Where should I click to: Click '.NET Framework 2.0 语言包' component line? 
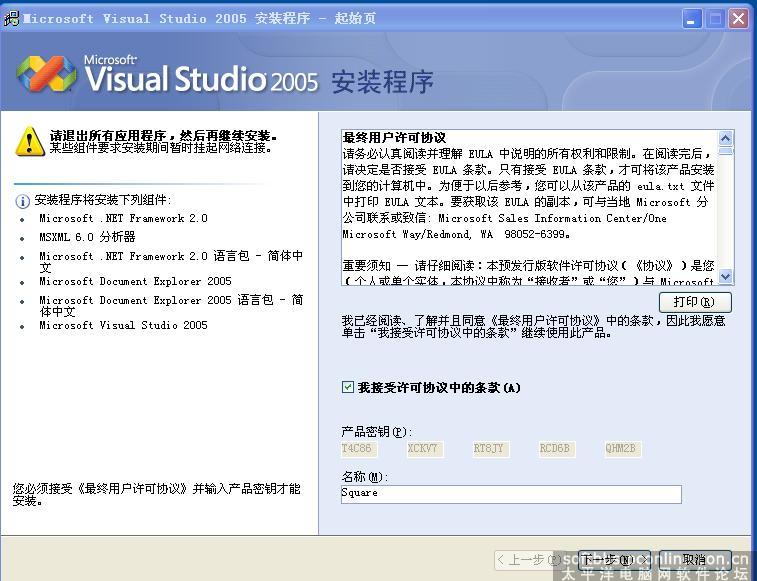pos(171,262)
